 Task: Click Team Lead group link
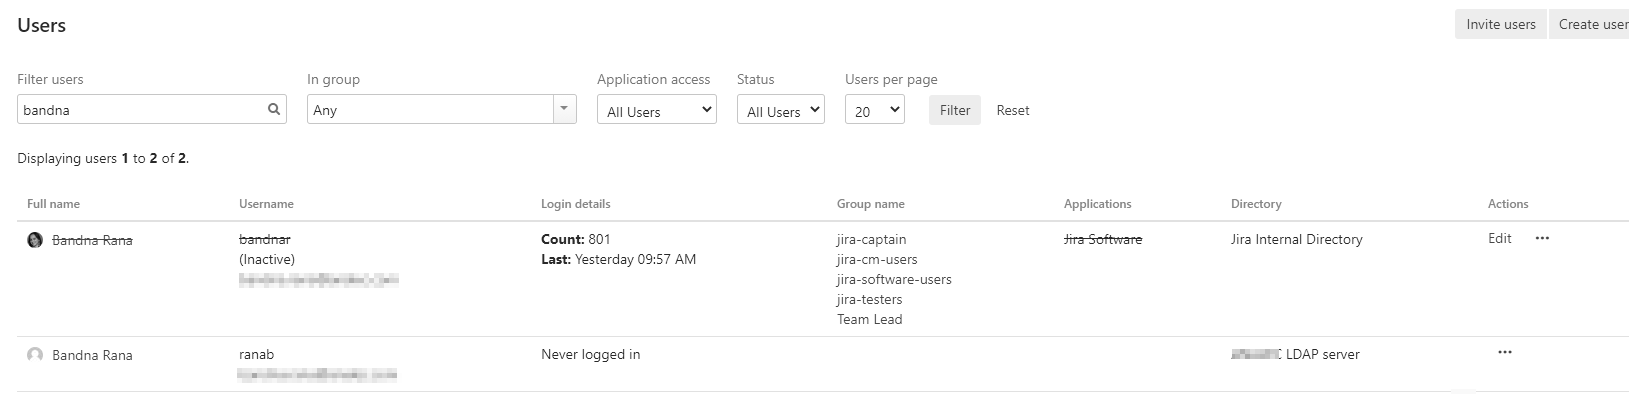[x=870, y=319]
